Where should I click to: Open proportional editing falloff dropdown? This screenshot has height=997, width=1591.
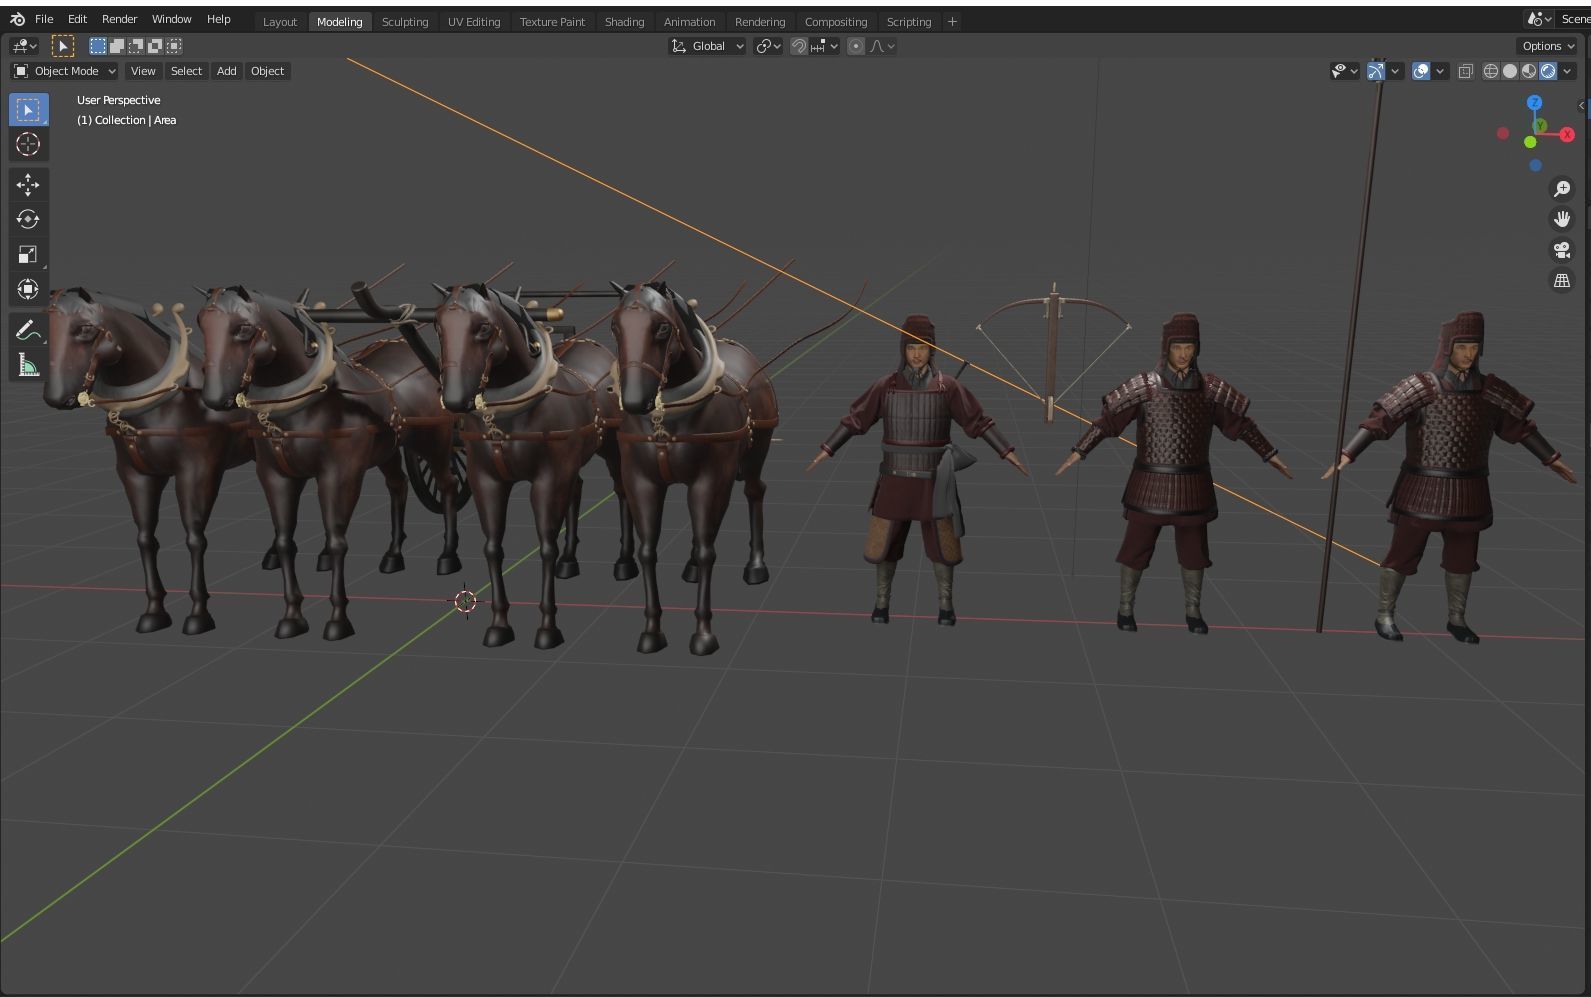coord(882,46)
